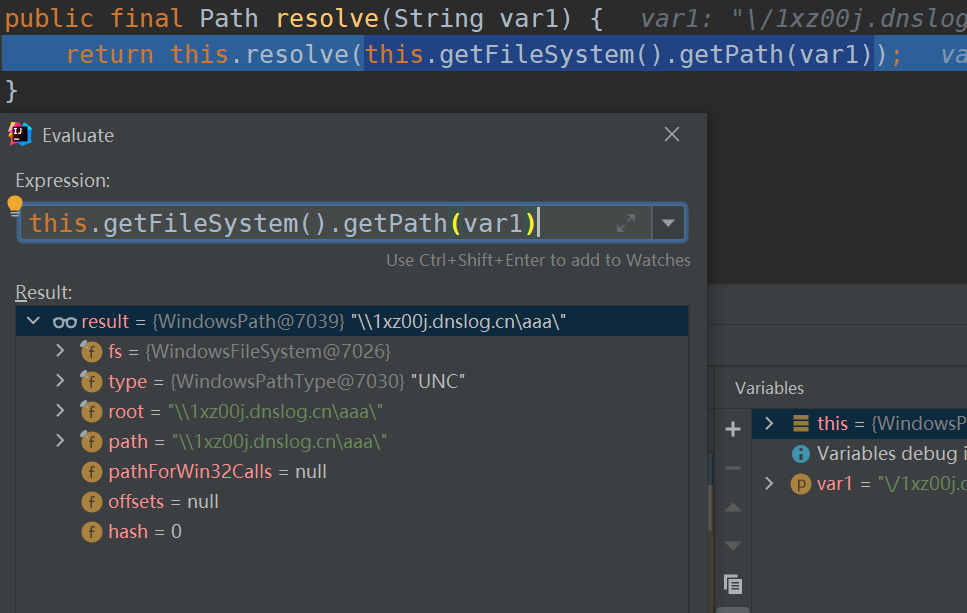
Task: Select the path value row
Action: coord(352,442)
